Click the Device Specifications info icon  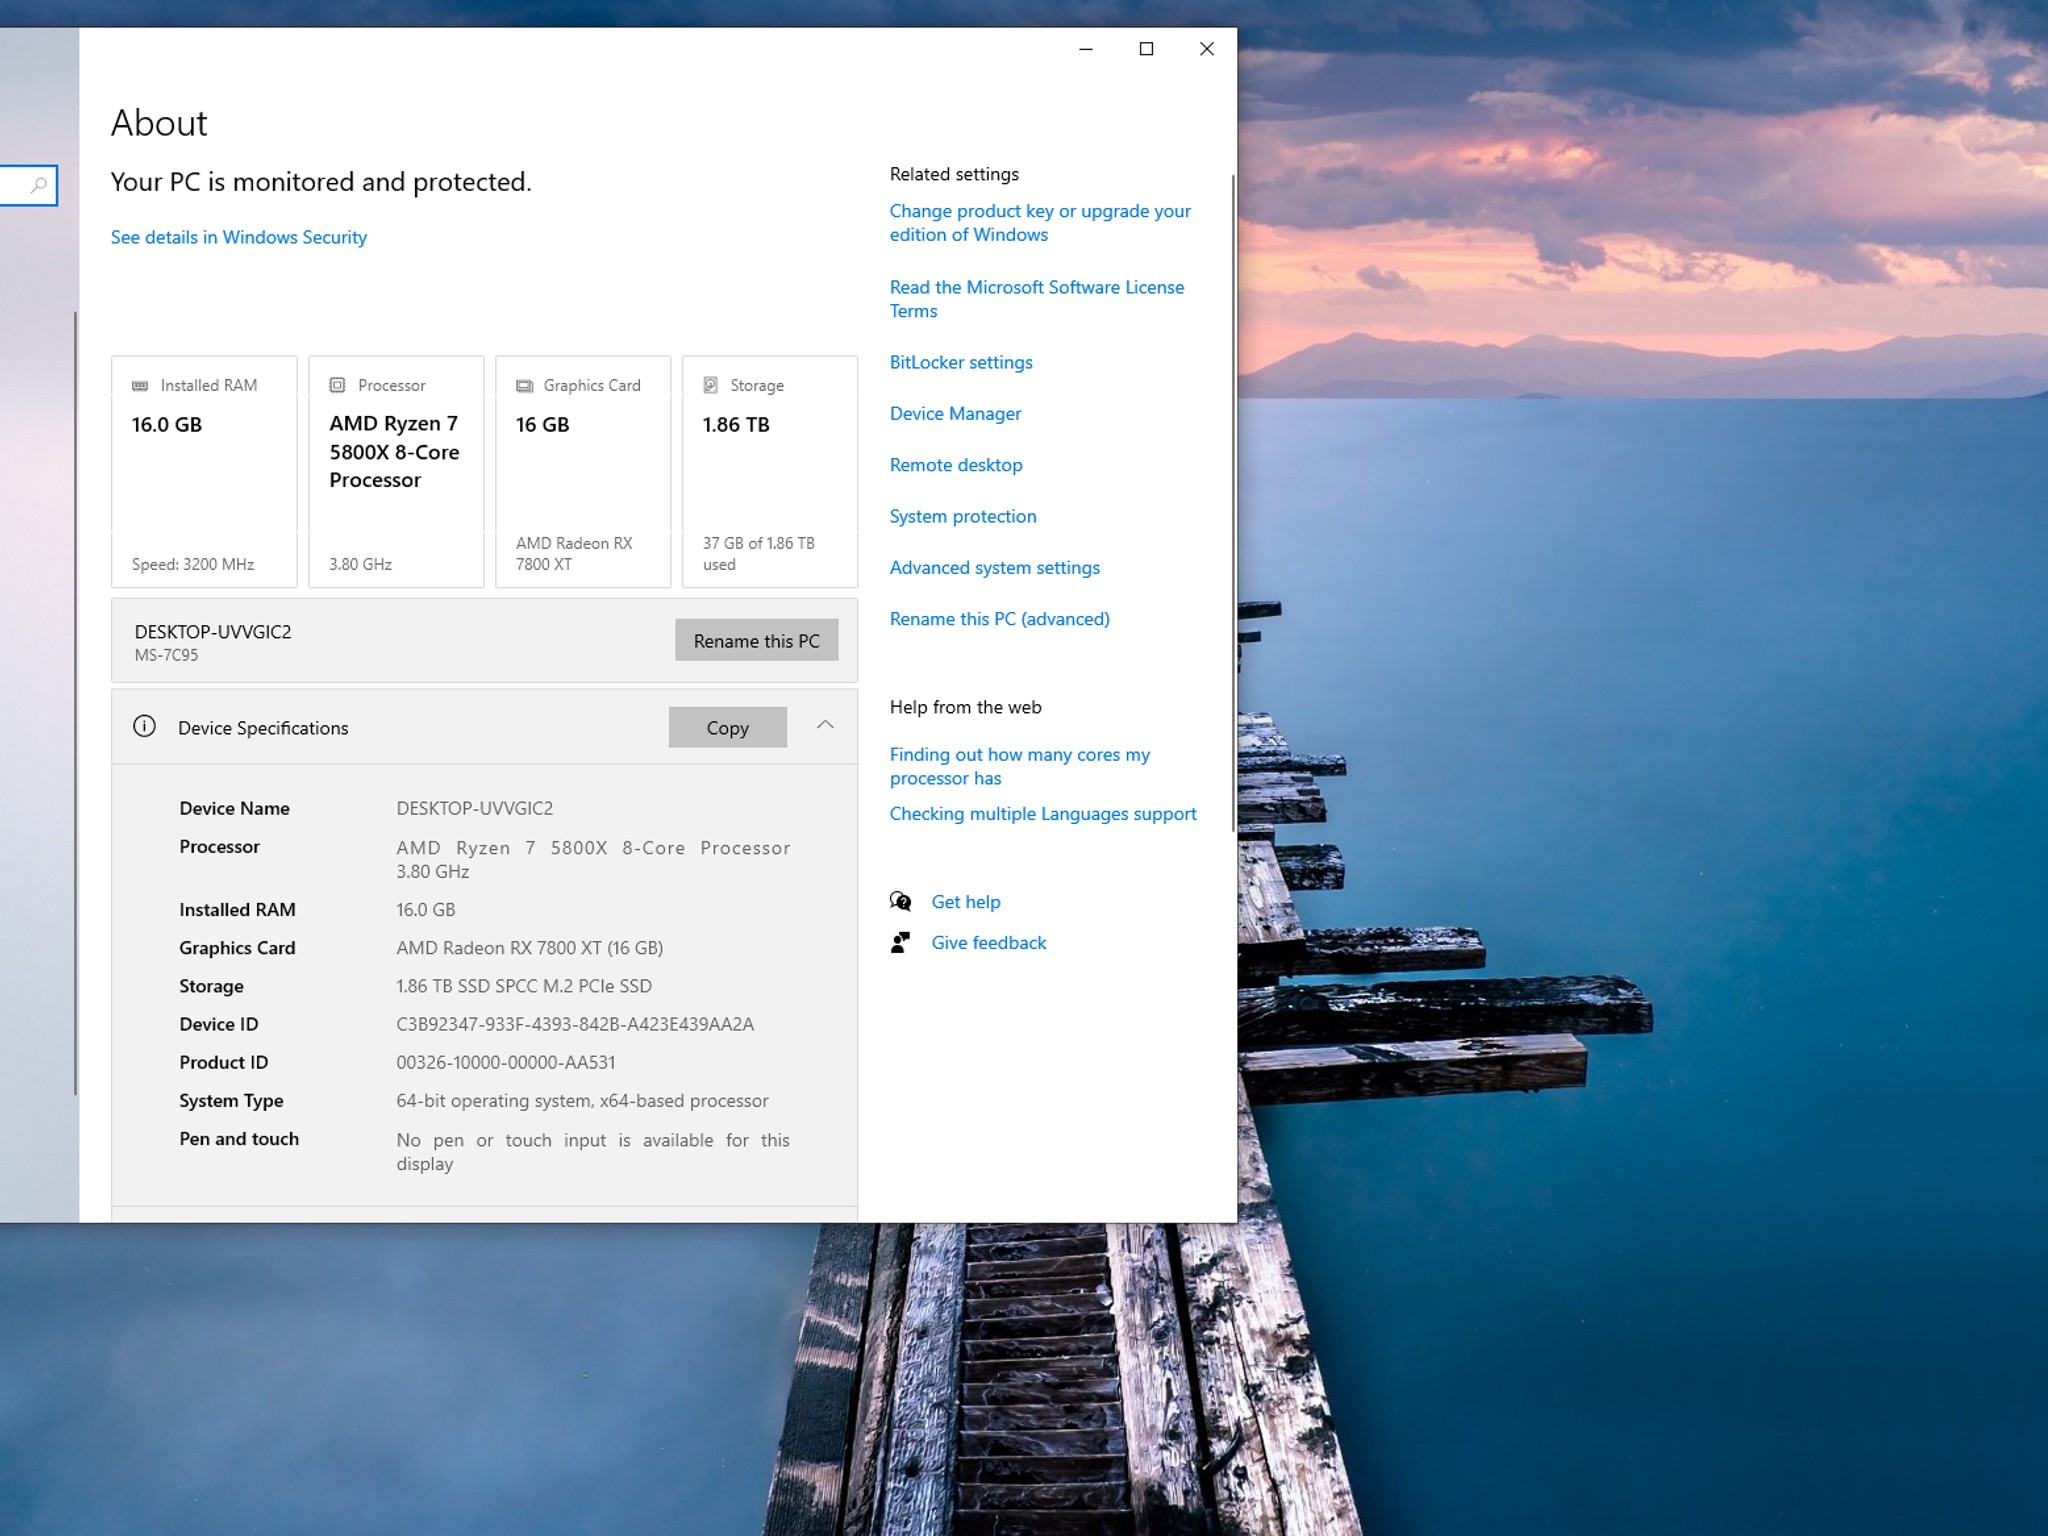(144, 726)
